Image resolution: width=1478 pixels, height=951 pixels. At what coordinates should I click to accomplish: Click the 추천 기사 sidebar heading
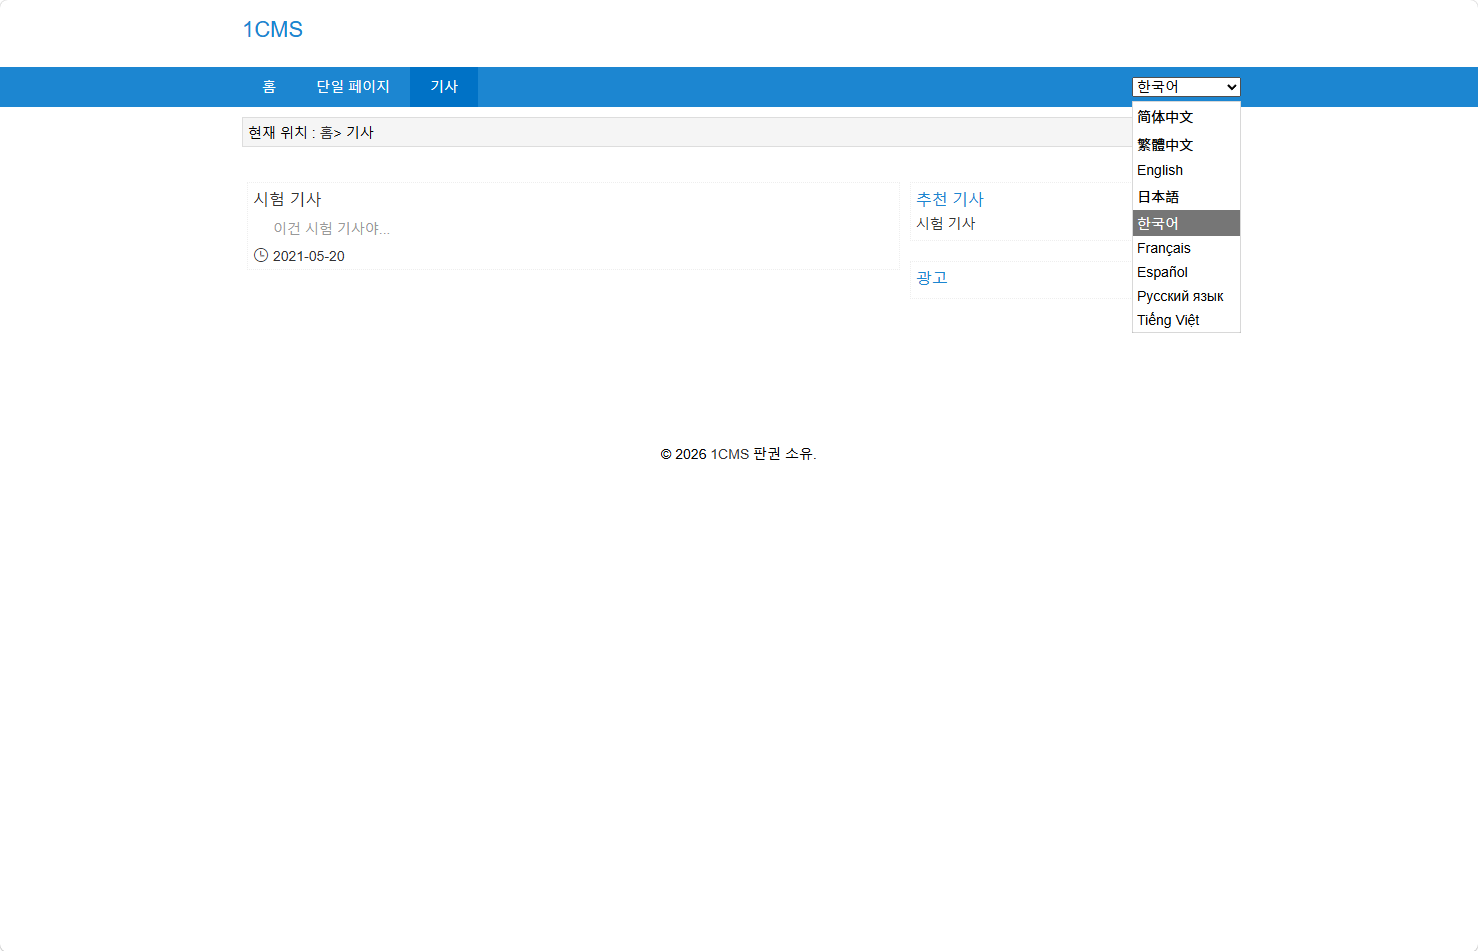950,199
